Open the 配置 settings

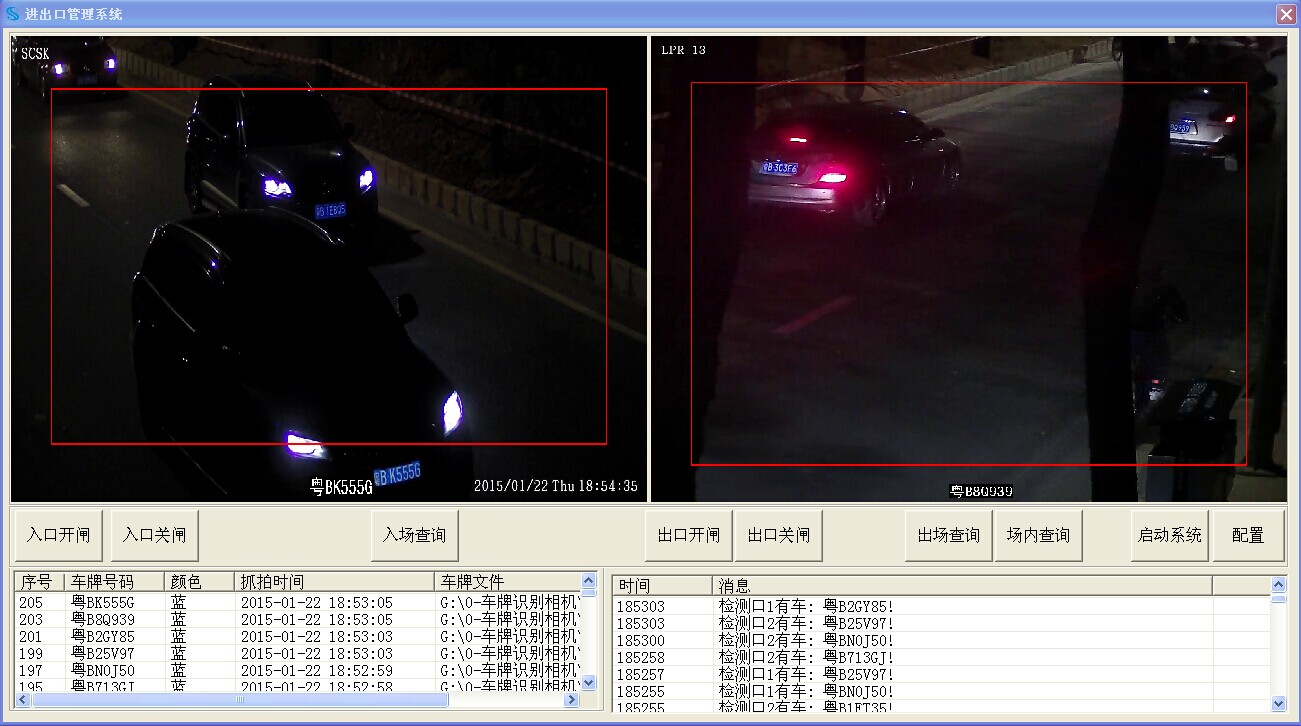1248,535
